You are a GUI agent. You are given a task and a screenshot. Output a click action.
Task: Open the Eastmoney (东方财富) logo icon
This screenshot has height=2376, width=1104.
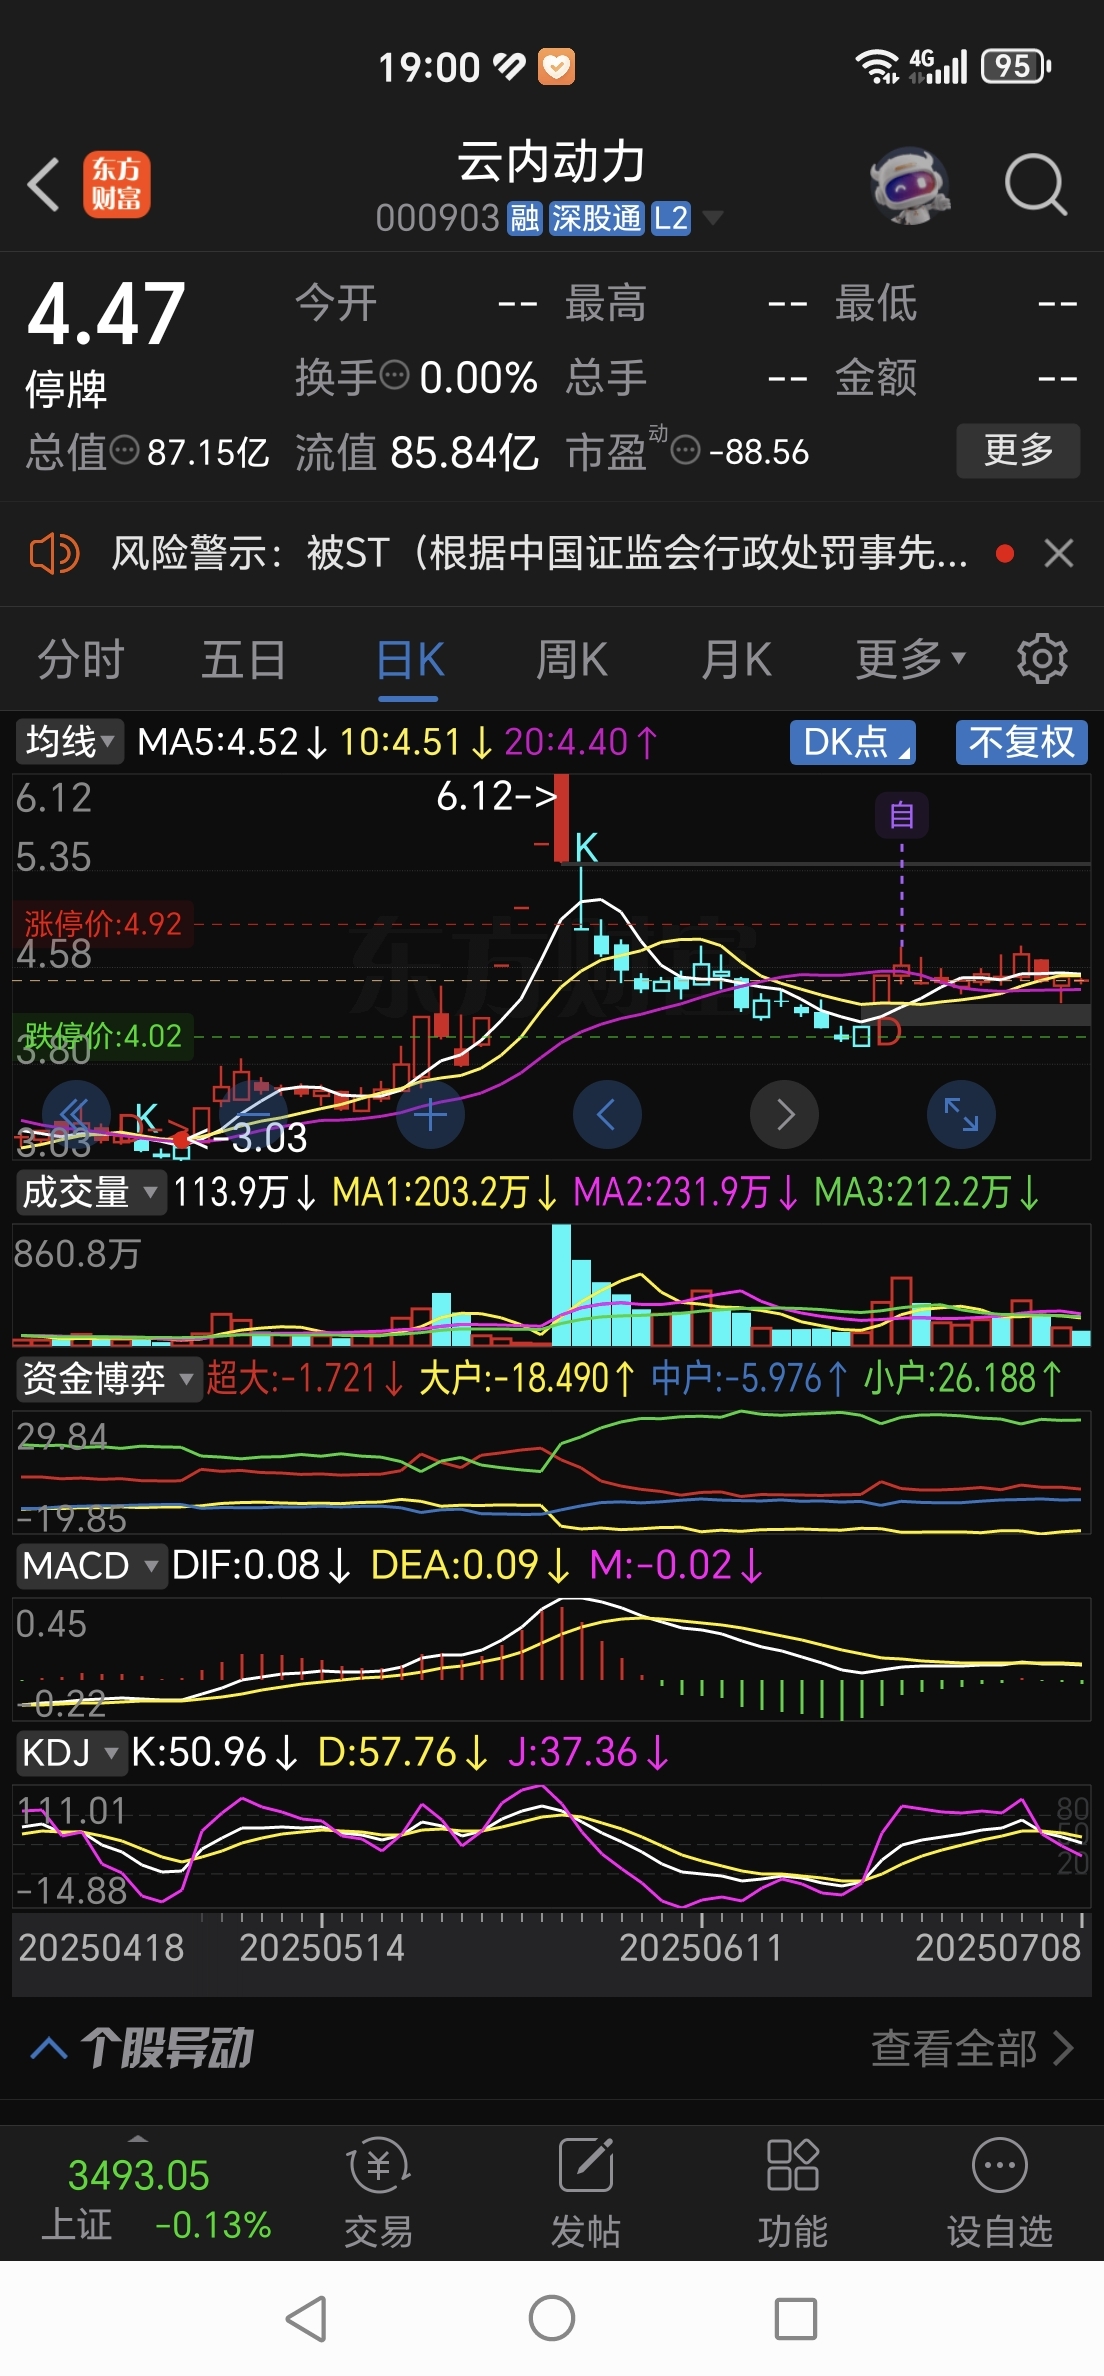[x=117, y=185]
